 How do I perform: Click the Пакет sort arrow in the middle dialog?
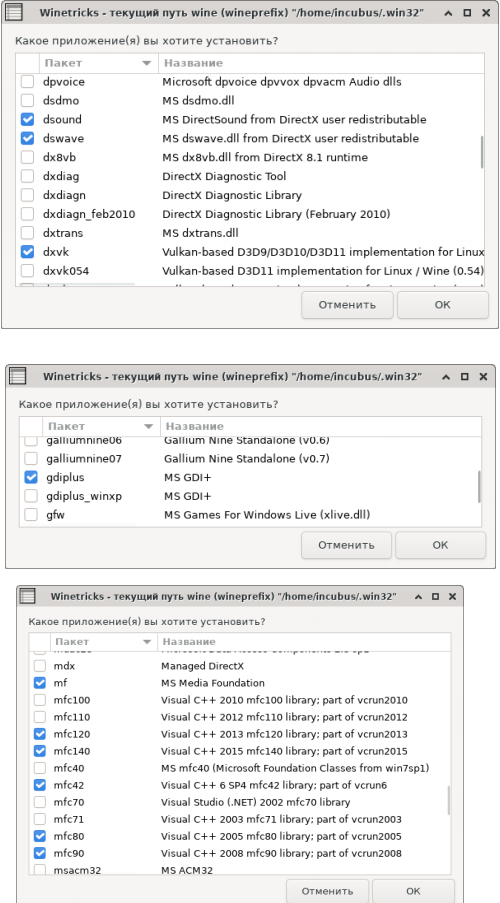[x=149, y=427]
